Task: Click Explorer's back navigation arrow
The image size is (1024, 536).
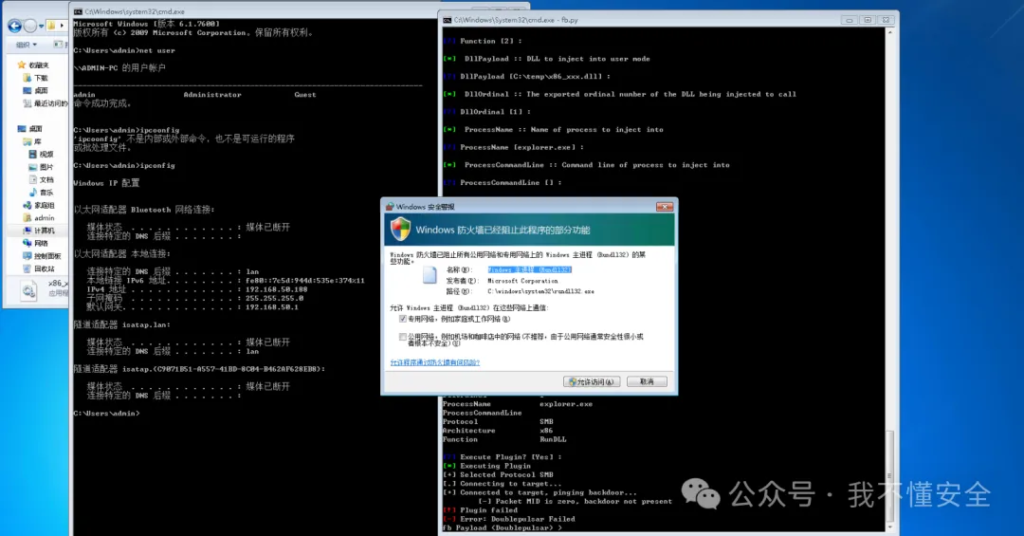Action: point(14,25)
